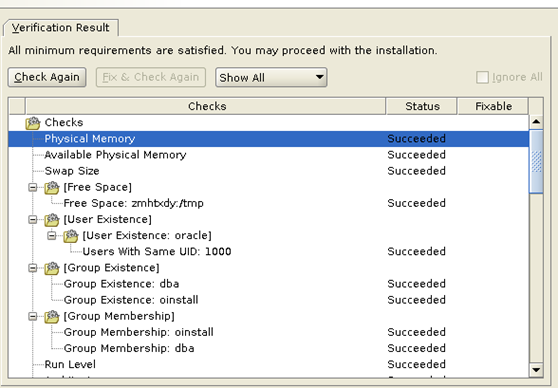Collapse the [Group Membership] tree node
Viewport: 558px width, 388px height.
tap(33, 316)
